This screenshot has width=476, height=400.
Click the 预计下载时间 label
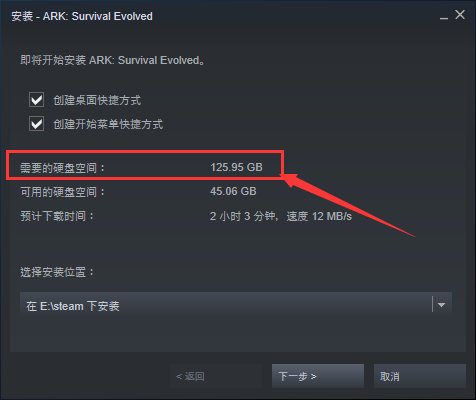point(57,216)
